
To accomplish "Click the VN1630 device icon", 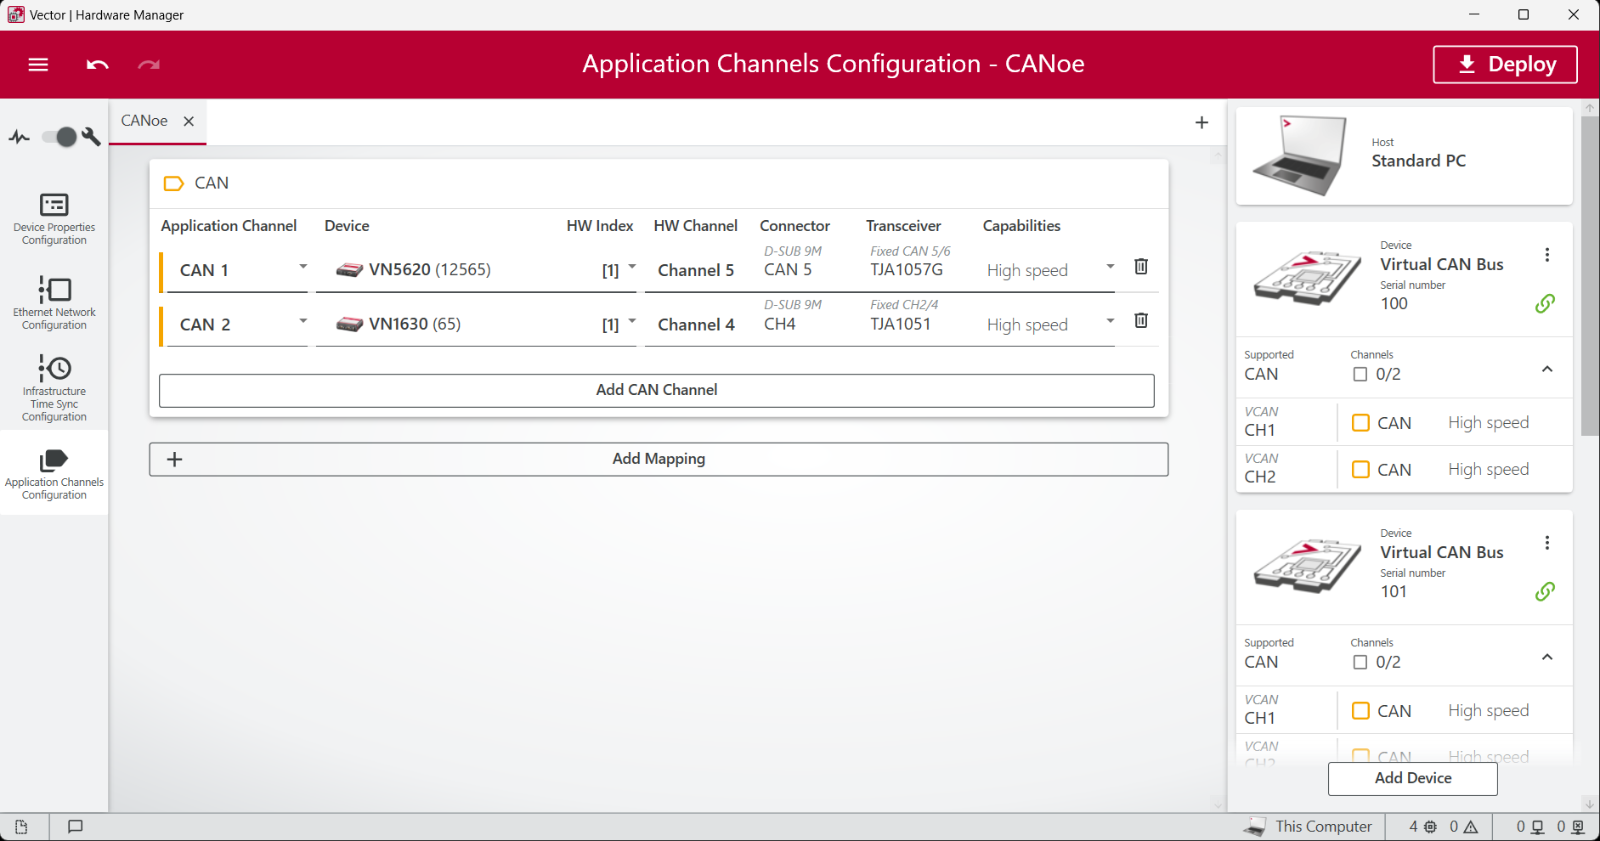I will point(349,324).
